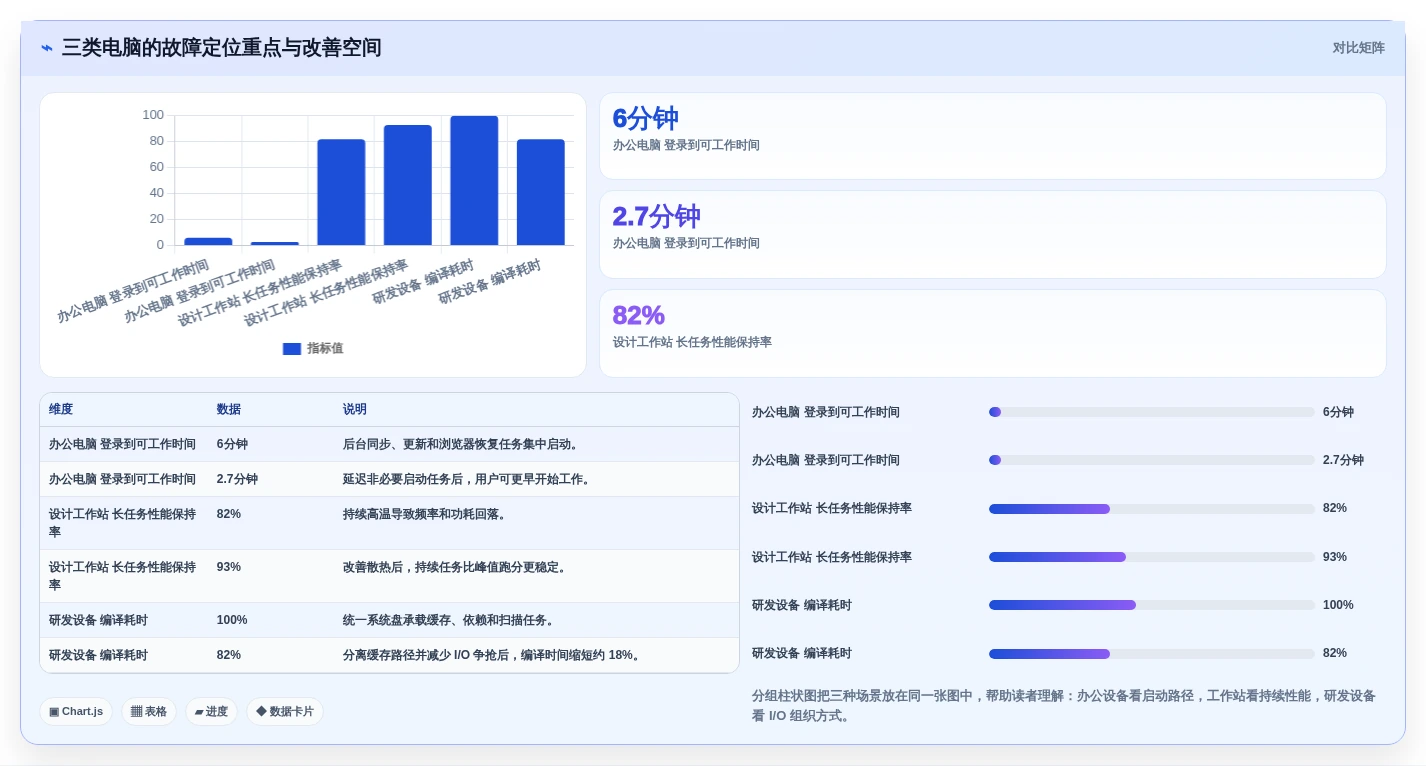Click the progress bar in the 100% row
The height and width of the screenshot is (766, 1426).
[x=1151, y=605]
